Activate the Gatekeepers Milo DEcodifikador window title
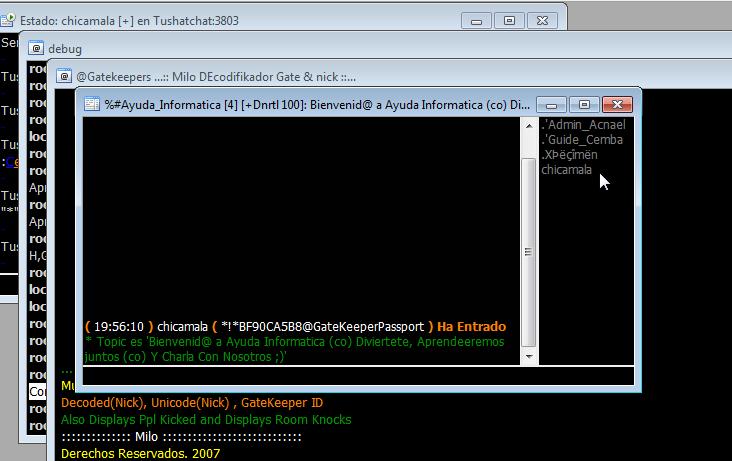This screenshot has height=461, width=732. [216, 77]
